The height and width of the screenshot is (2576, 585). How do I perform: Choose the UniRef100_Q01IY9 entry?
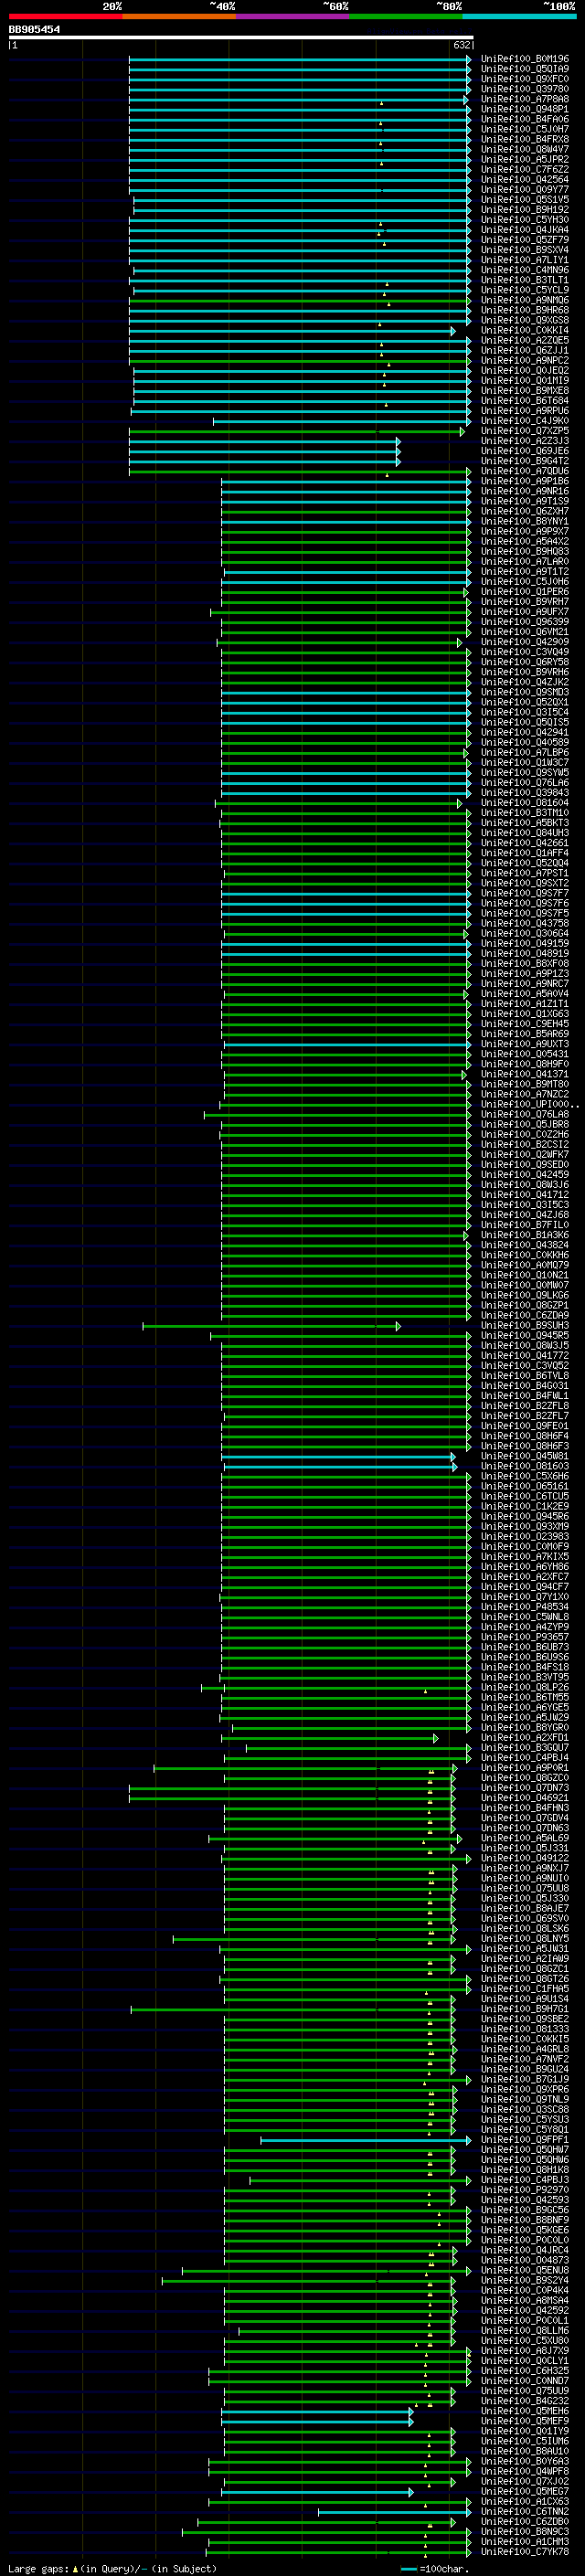pyautogui.click(x=525, y=2431)
